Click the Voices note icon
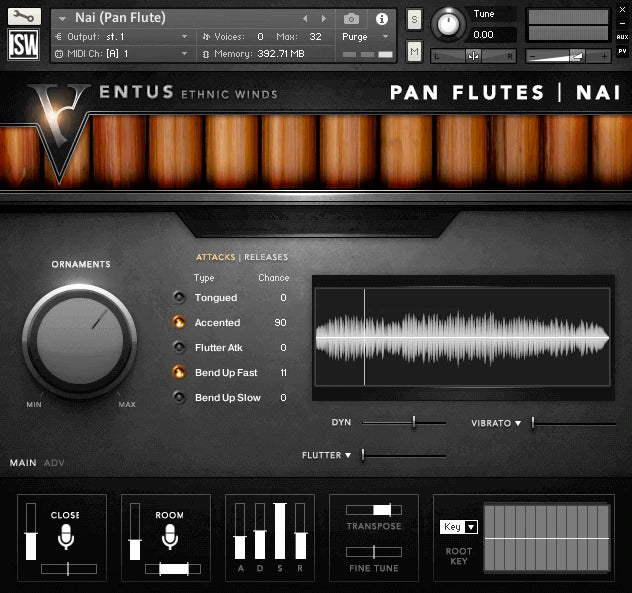Viewport: 632px width, 593px height. (x=206, y=37)
